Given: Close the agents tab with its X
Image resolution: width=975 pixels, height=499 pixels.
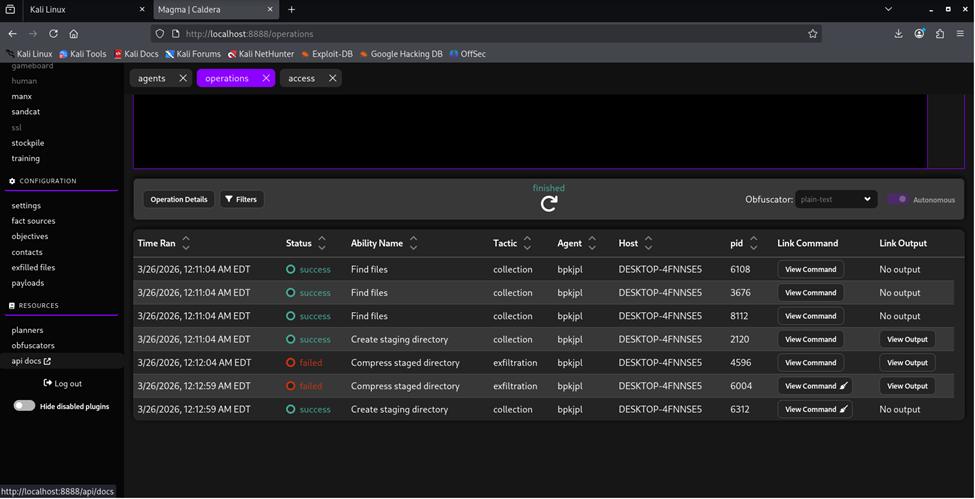Looking at the screenshot, I should [x=182, y=78].
